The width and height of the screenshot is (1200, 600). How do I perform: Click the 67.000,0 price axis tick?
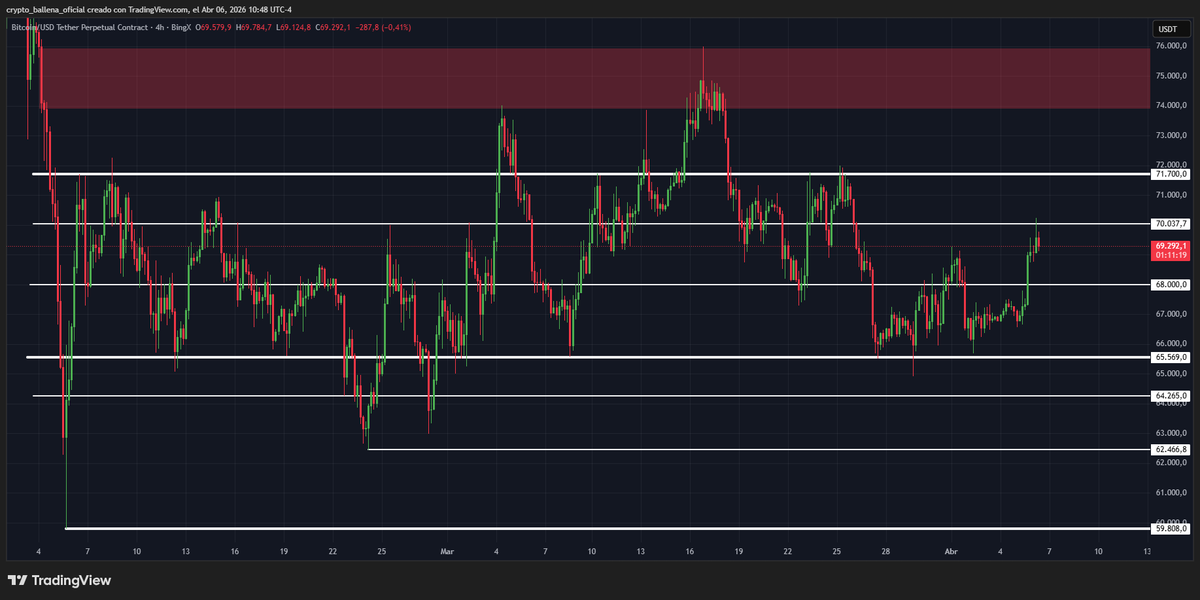(1170, 314)
